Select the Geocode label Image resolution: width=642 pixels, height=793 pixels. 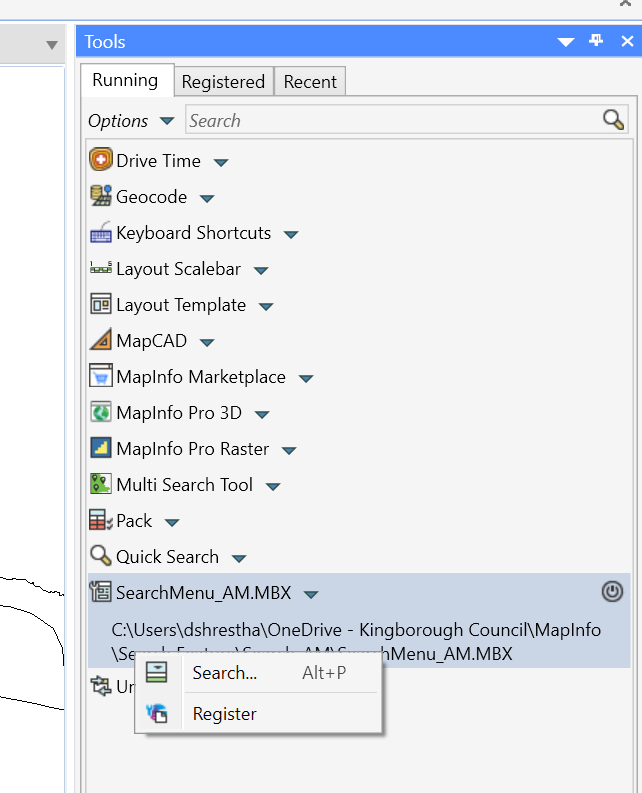pyautogui.click(x=151, y=197)
